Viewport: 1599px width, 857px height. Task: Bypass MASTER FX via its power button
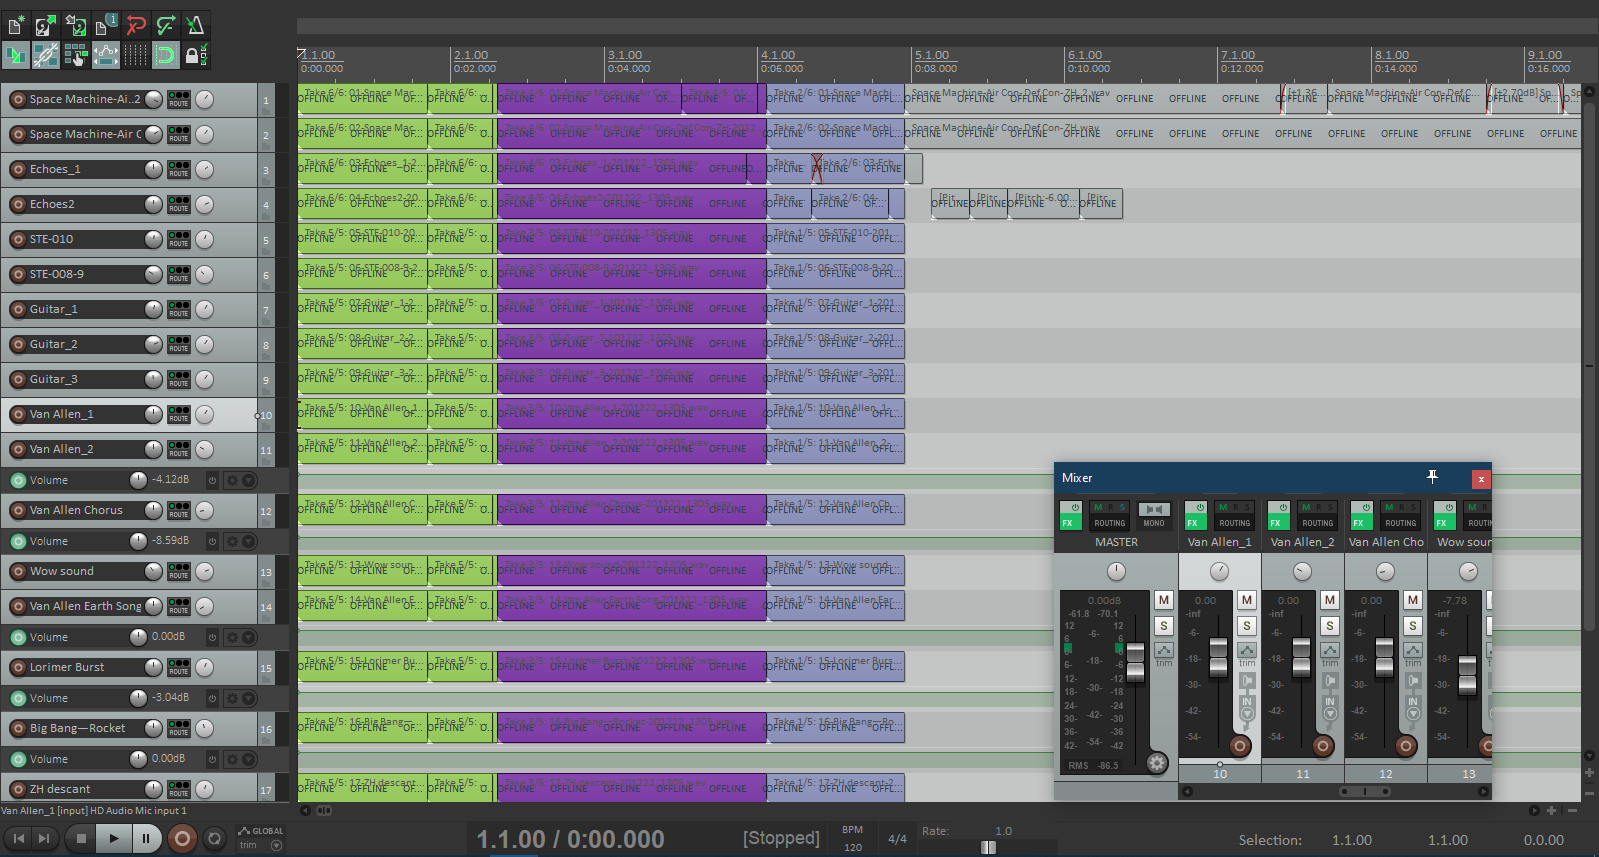coord(1075,508)
